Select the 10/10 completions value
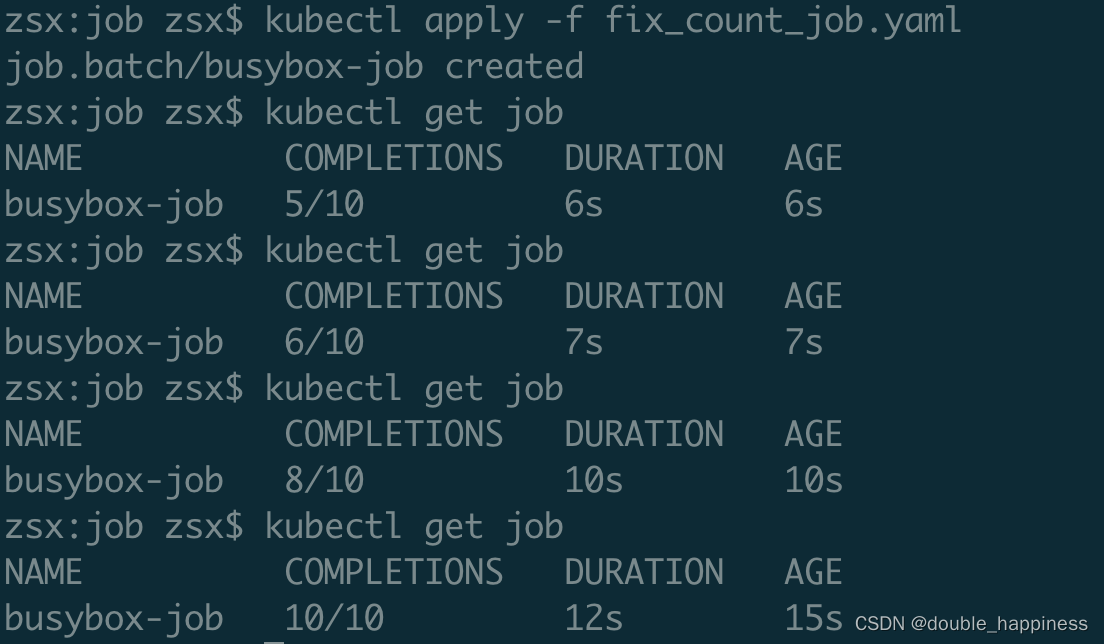Viewport: 1104px width, 644px height. (x=334, y=618)
